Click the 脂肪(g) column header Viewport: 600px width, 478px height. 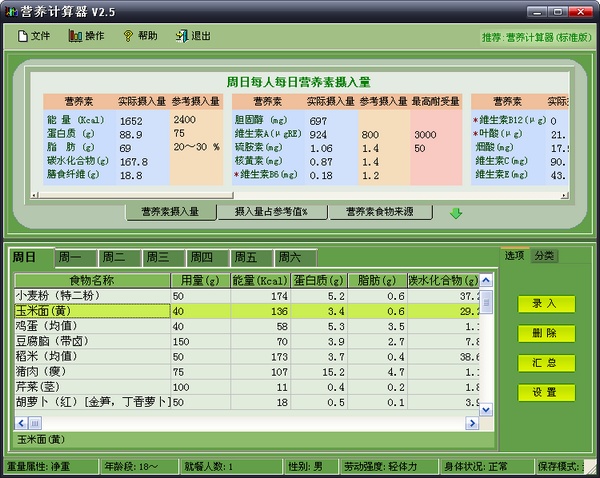[x=377, y=281]
